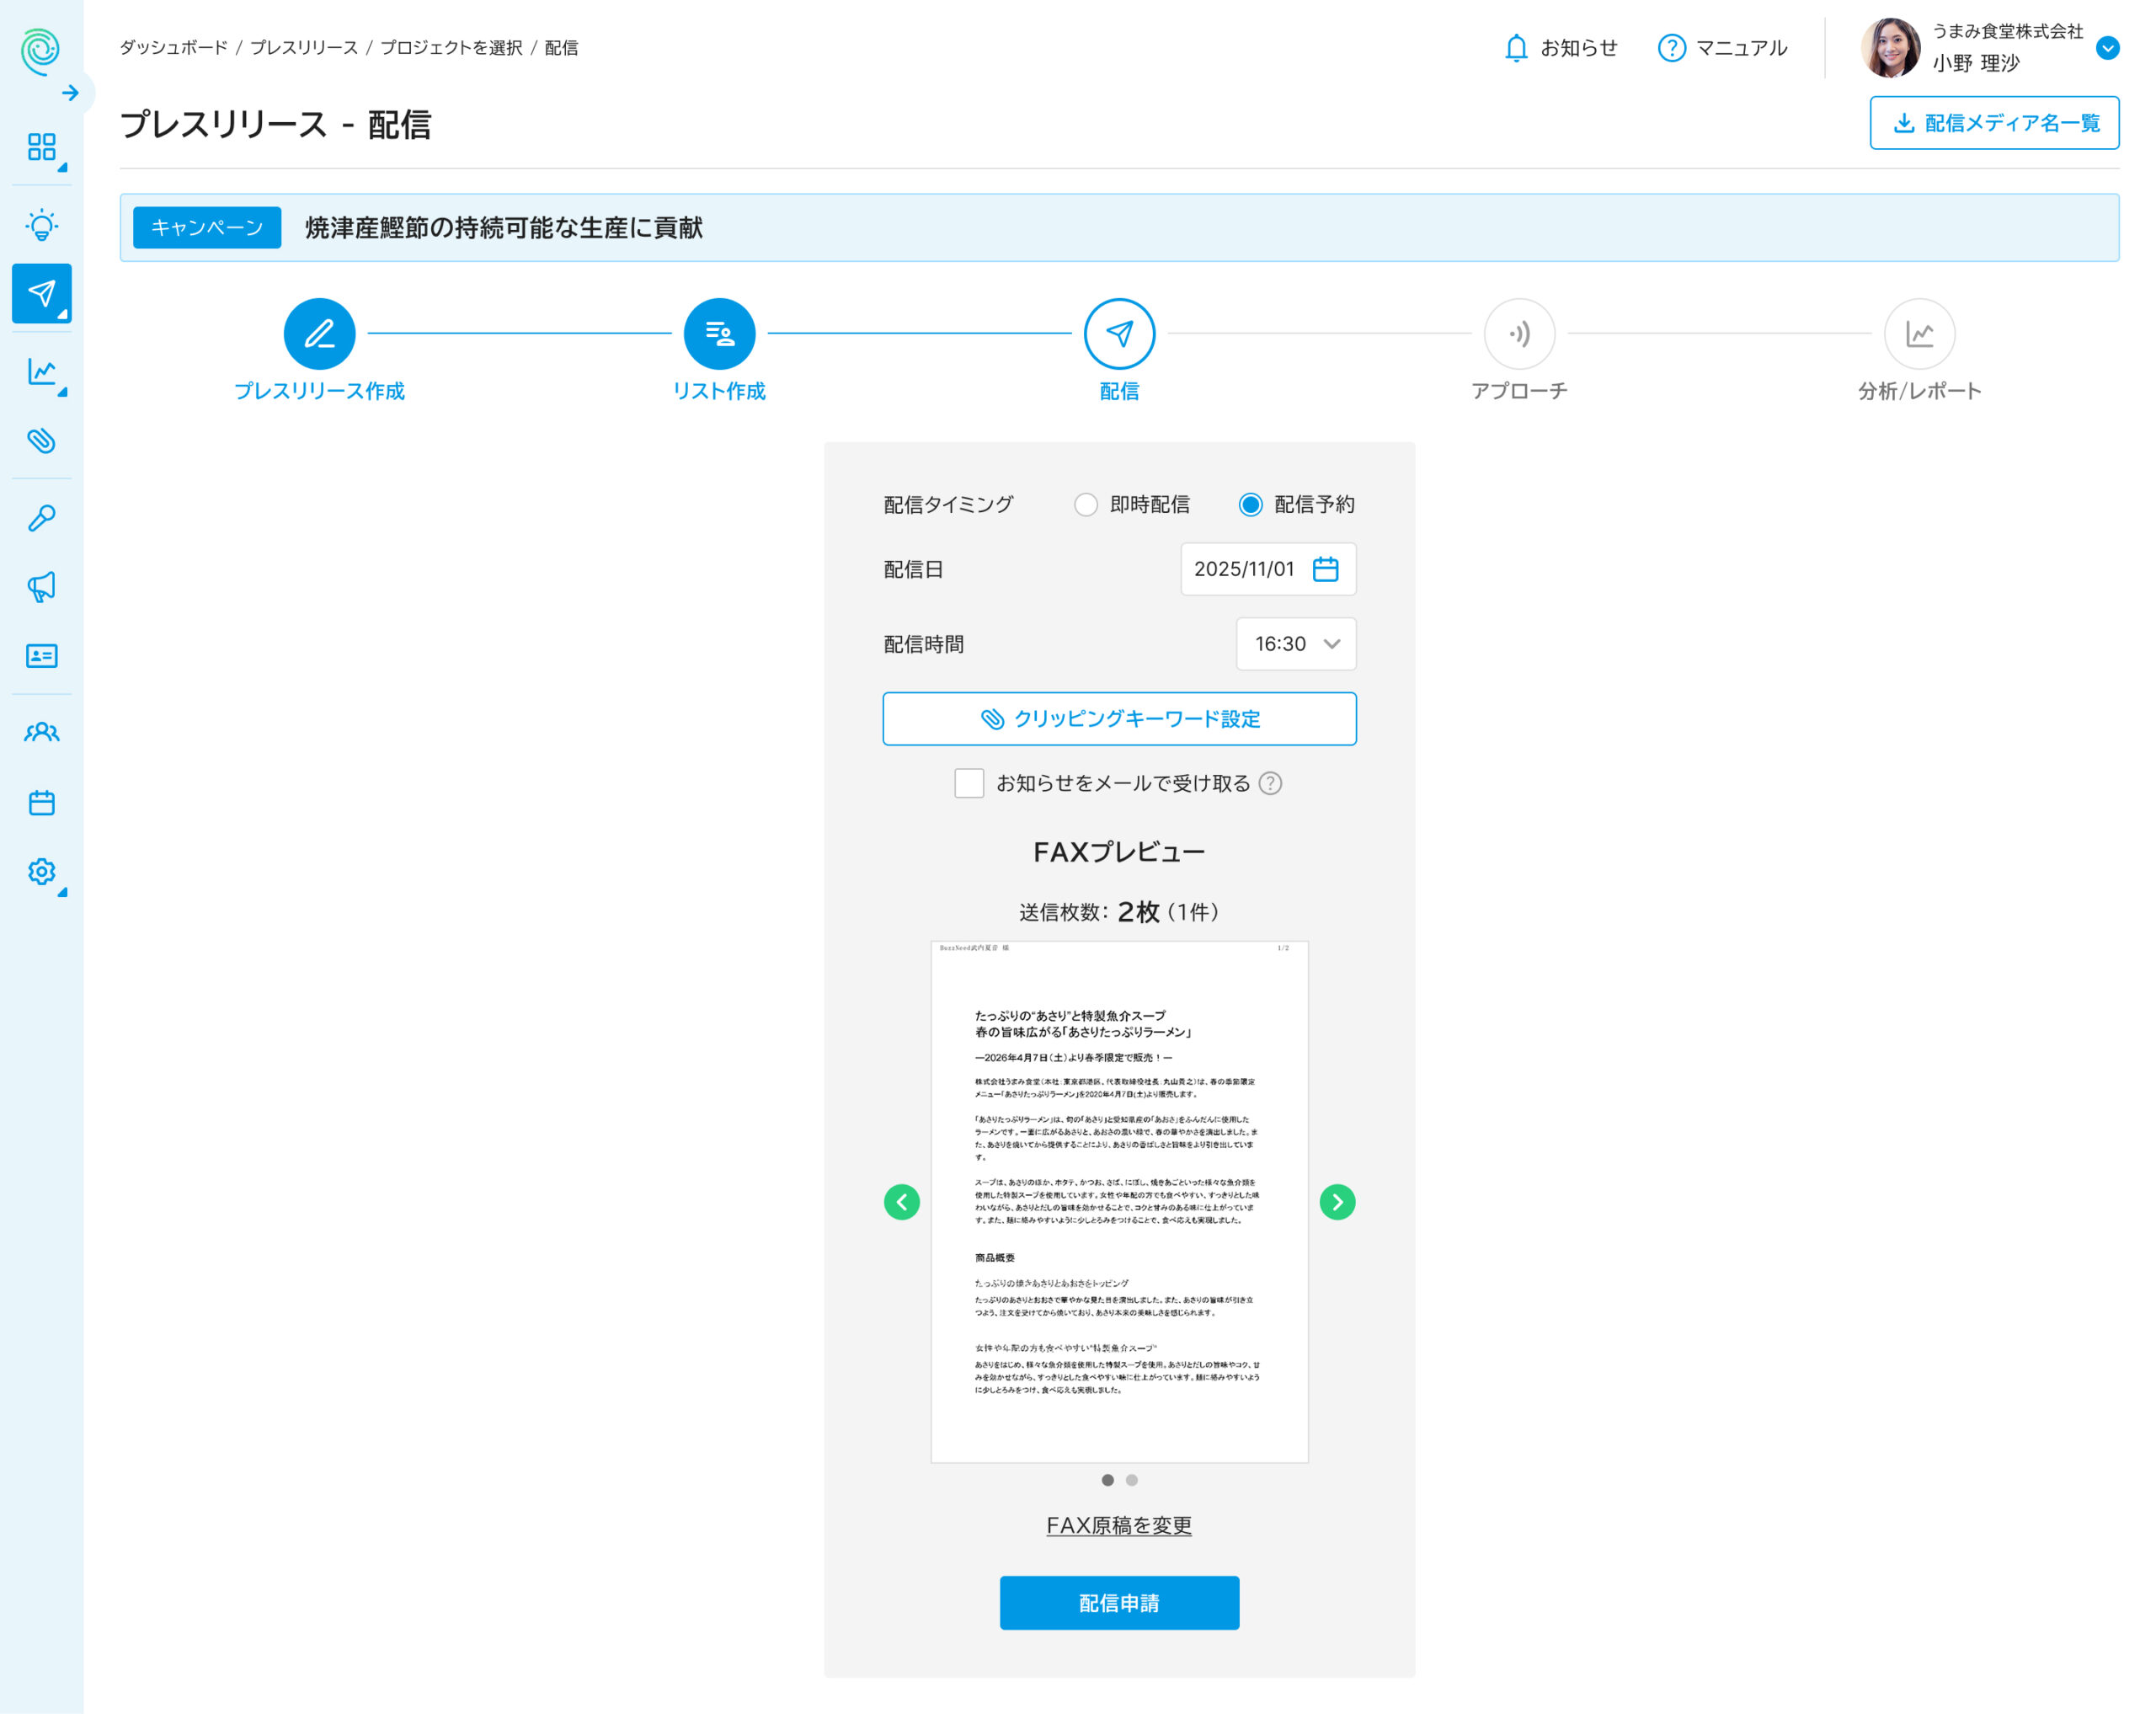This screenshot has width=2156, height=1714.
Task: Click the sidebar expand arrow icon
Action: (70, 93)
